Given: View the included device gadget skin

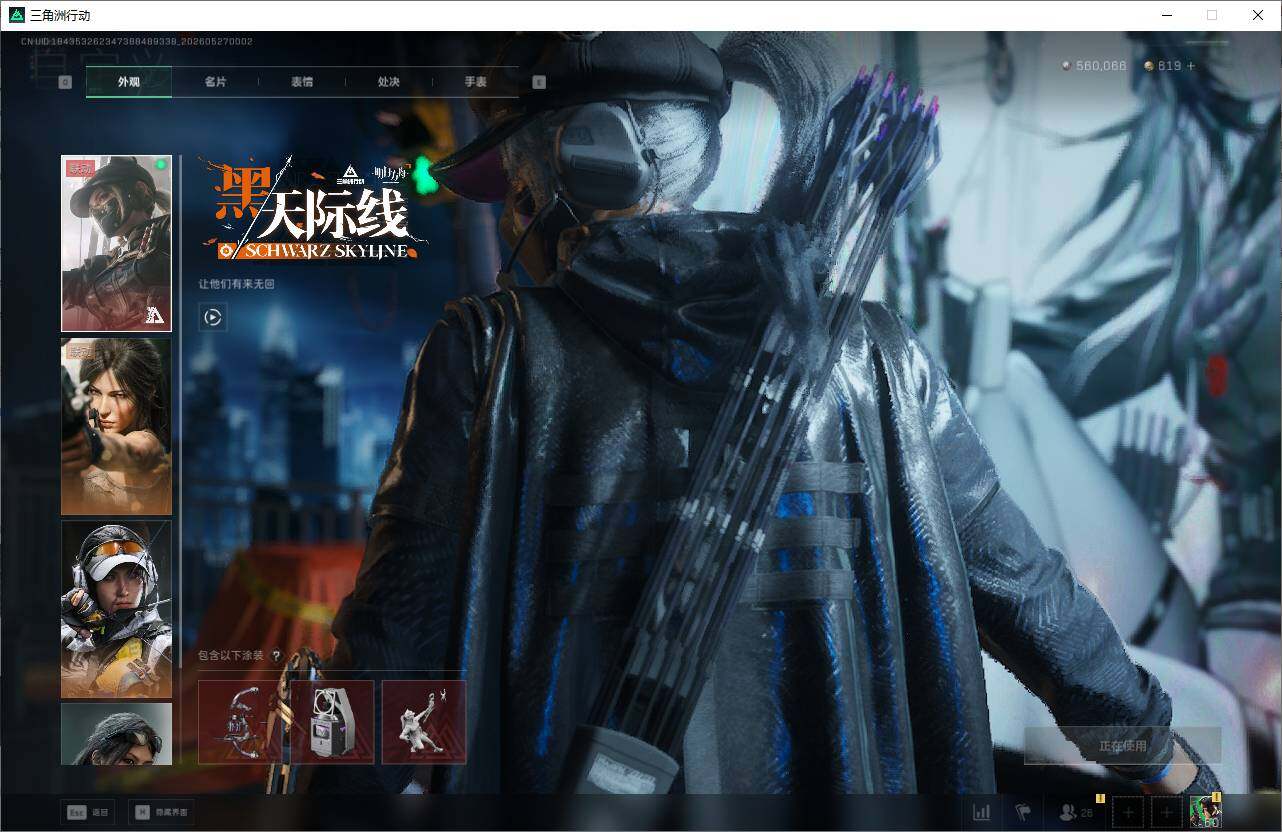Looking at the screenshot, I should click(332, 722).
